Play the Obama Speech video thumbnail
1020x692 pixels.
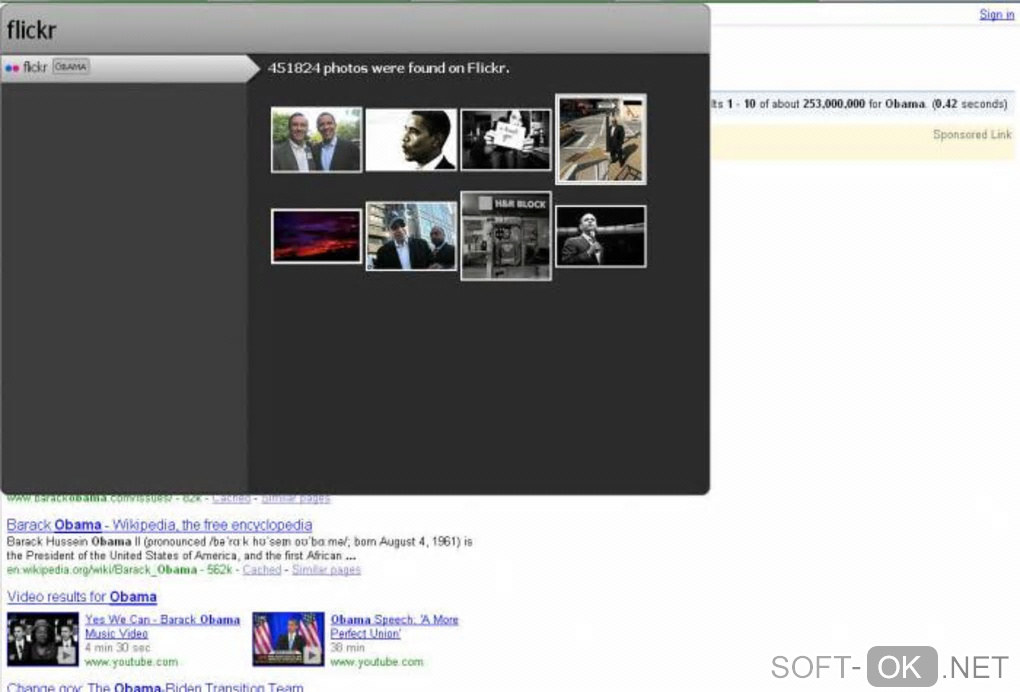(288, 639)
